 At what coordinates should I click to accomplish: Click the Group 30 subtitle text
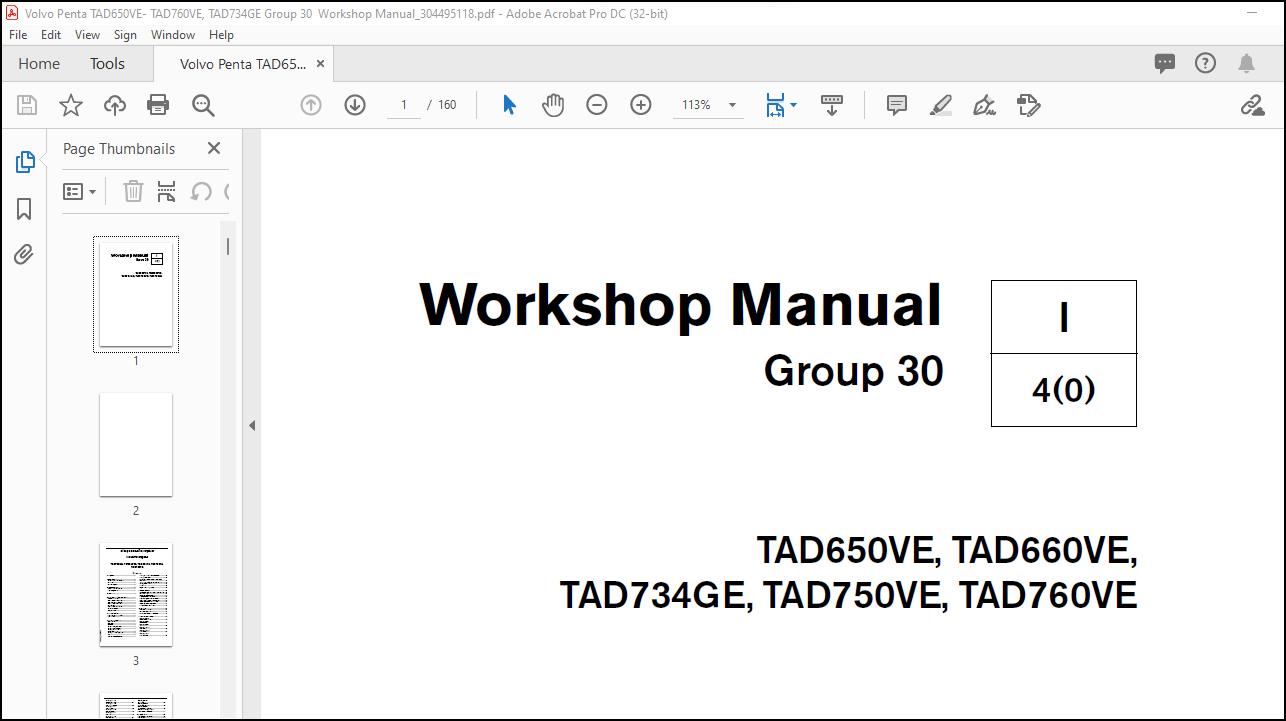pos(853,371)
